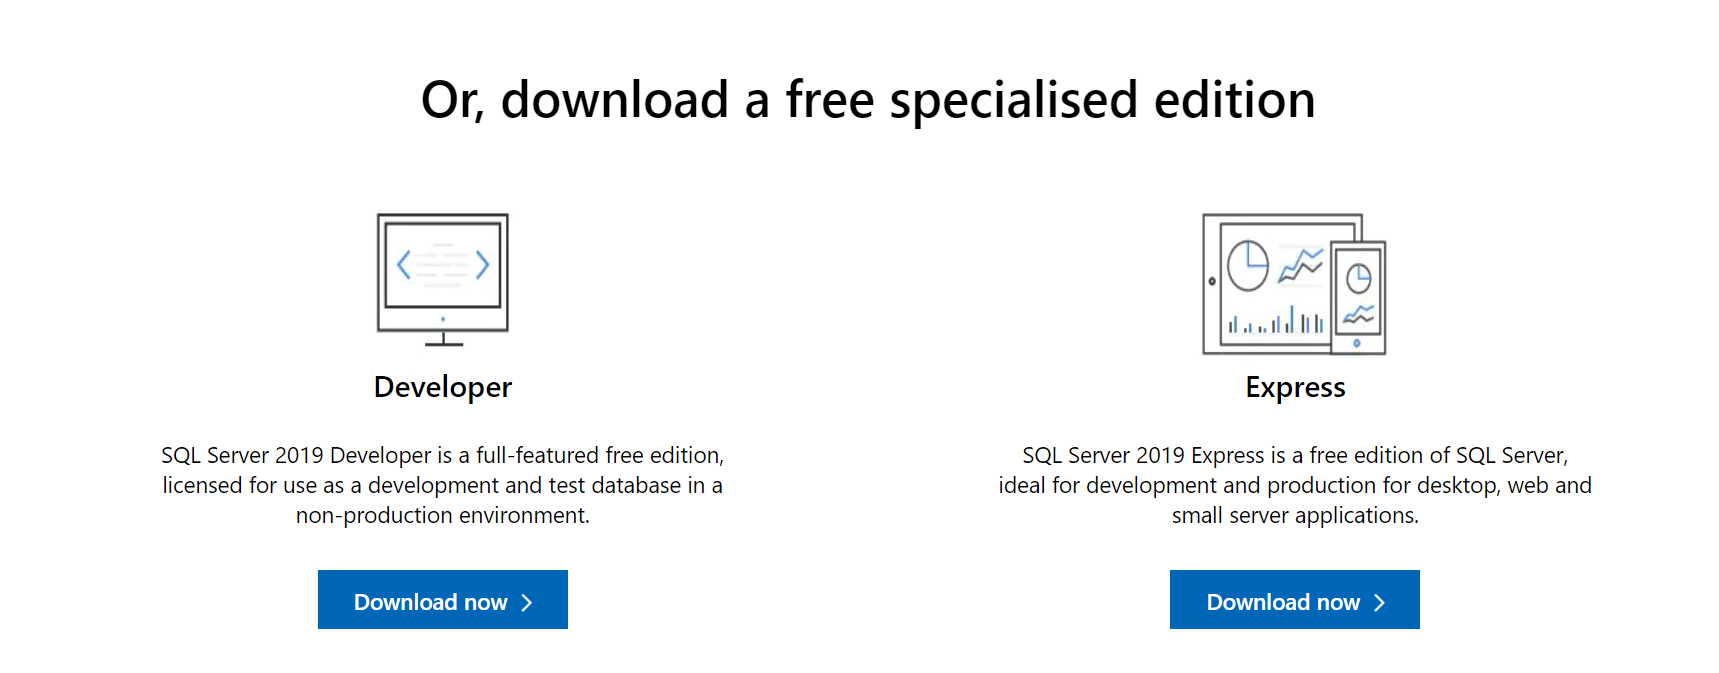1719x673 pixels.
Task: Click the chevron arrow on Express Download now button
Action: (x=1379, y=601)
